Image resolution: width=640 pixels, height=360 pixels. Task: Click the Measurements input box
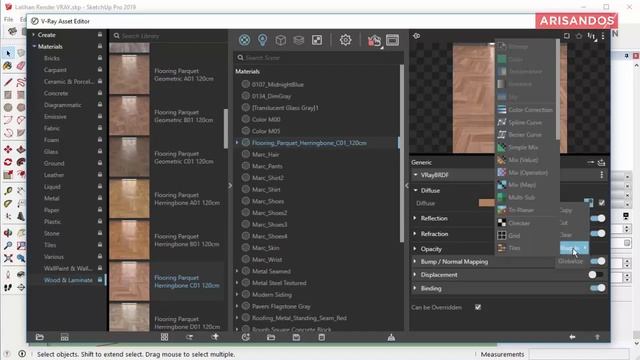579,354
